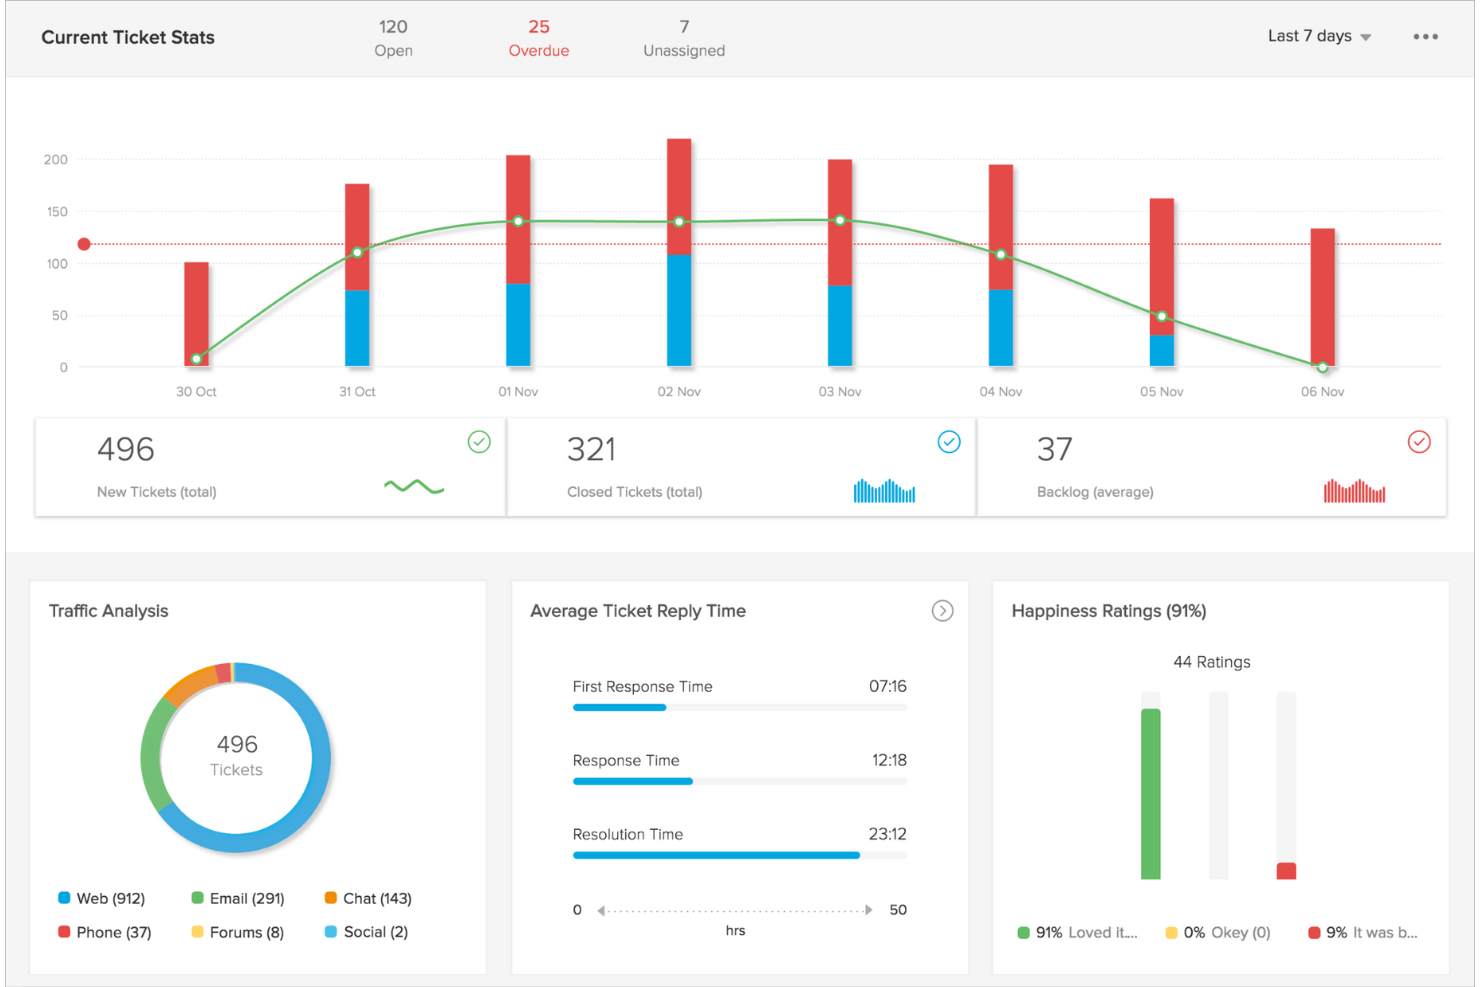1480x987 pixels.
Task: Toggle the Loved it rating legend
Action: [x=1076, y=932]
